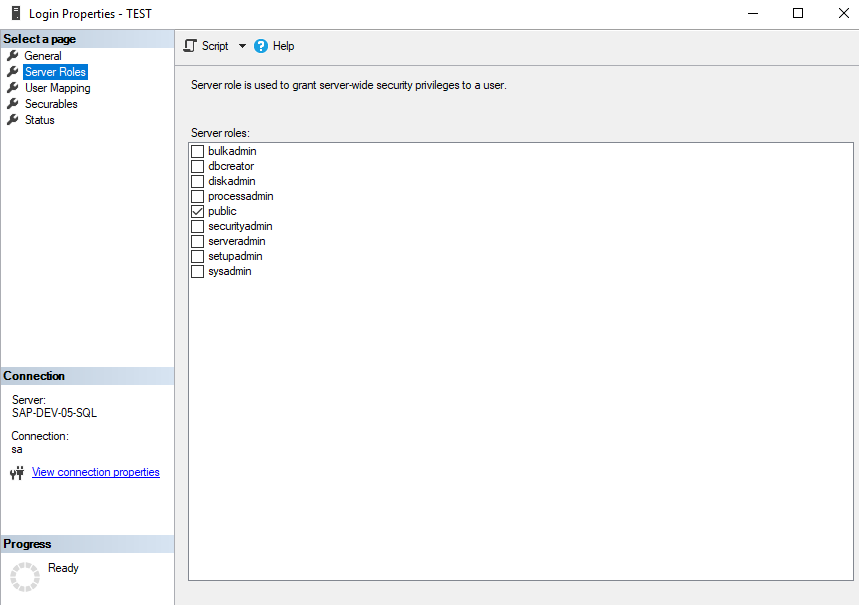Click wrench icon beside General page

tap(13, 56)
